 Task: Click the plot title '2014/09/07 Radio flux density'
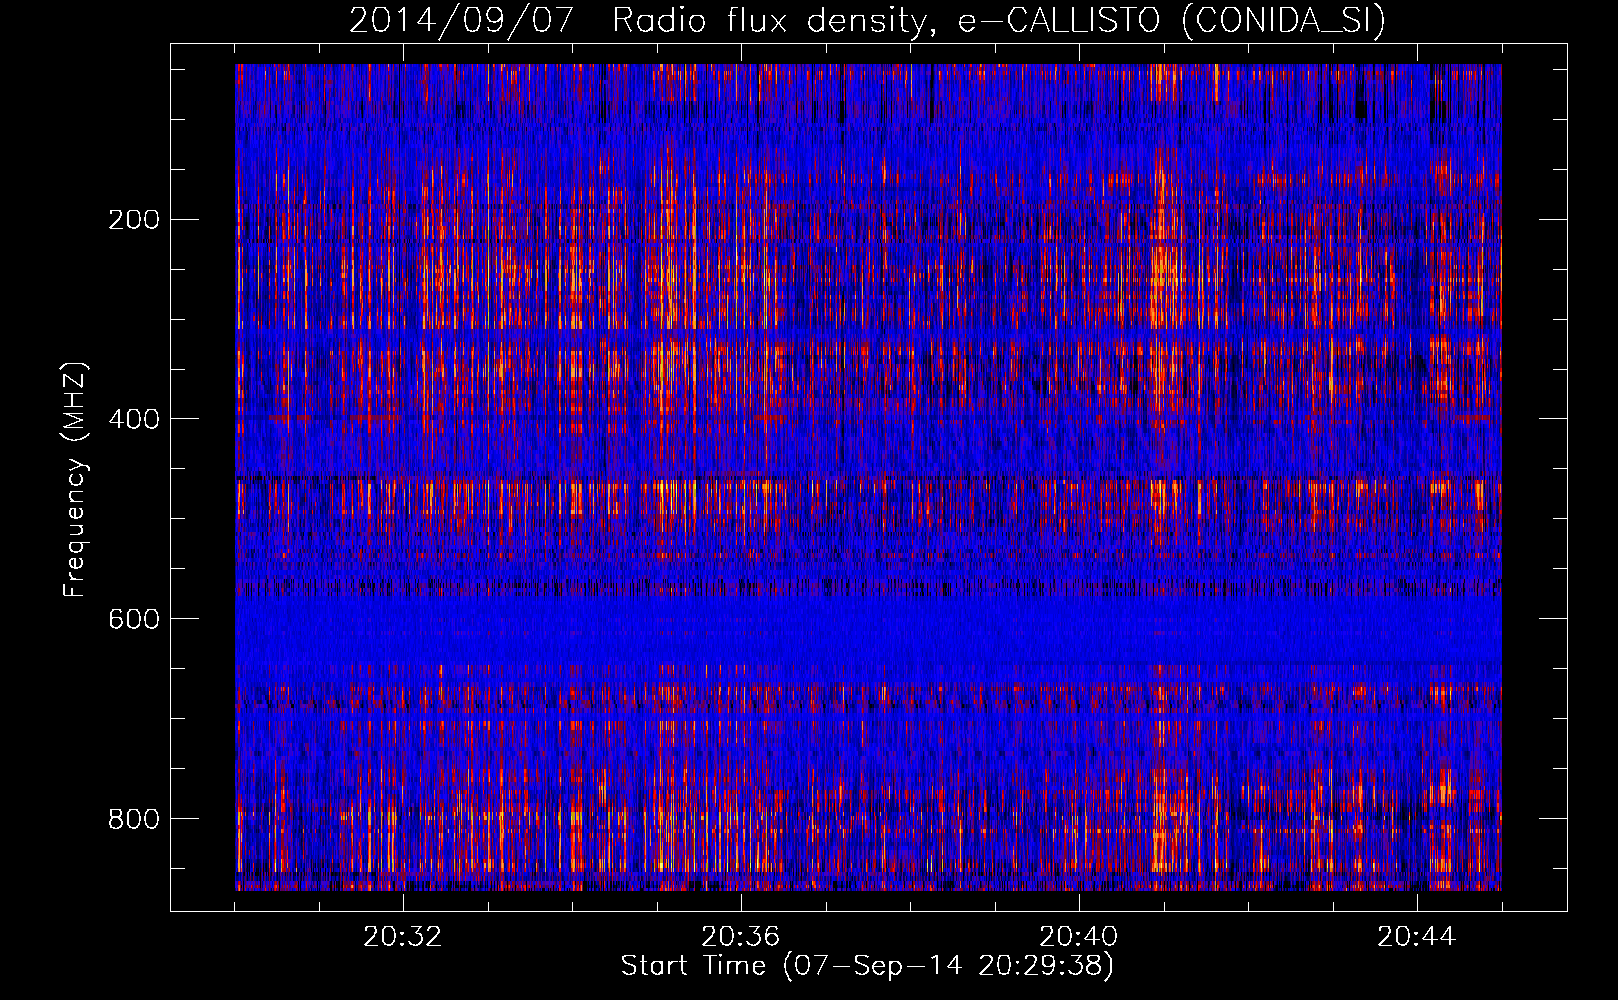(867, 20)
